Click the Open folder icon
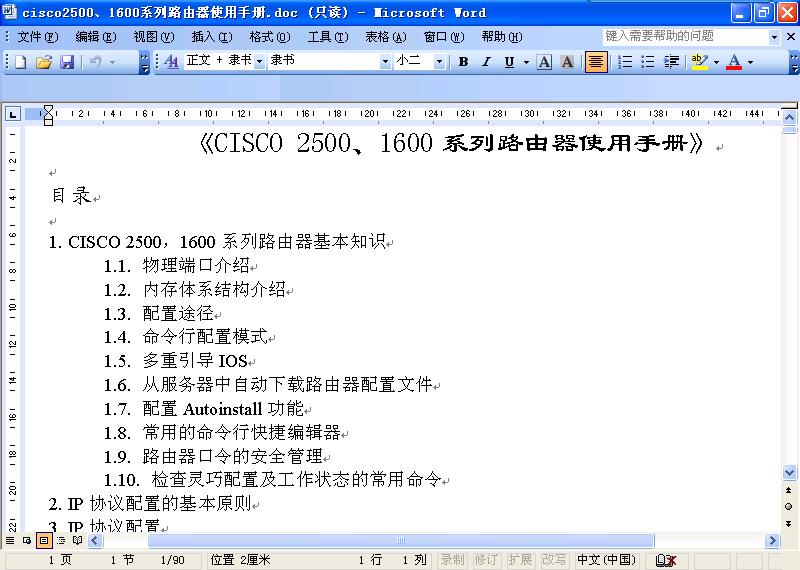The image size is (800, 570). [x=43, y=62]
